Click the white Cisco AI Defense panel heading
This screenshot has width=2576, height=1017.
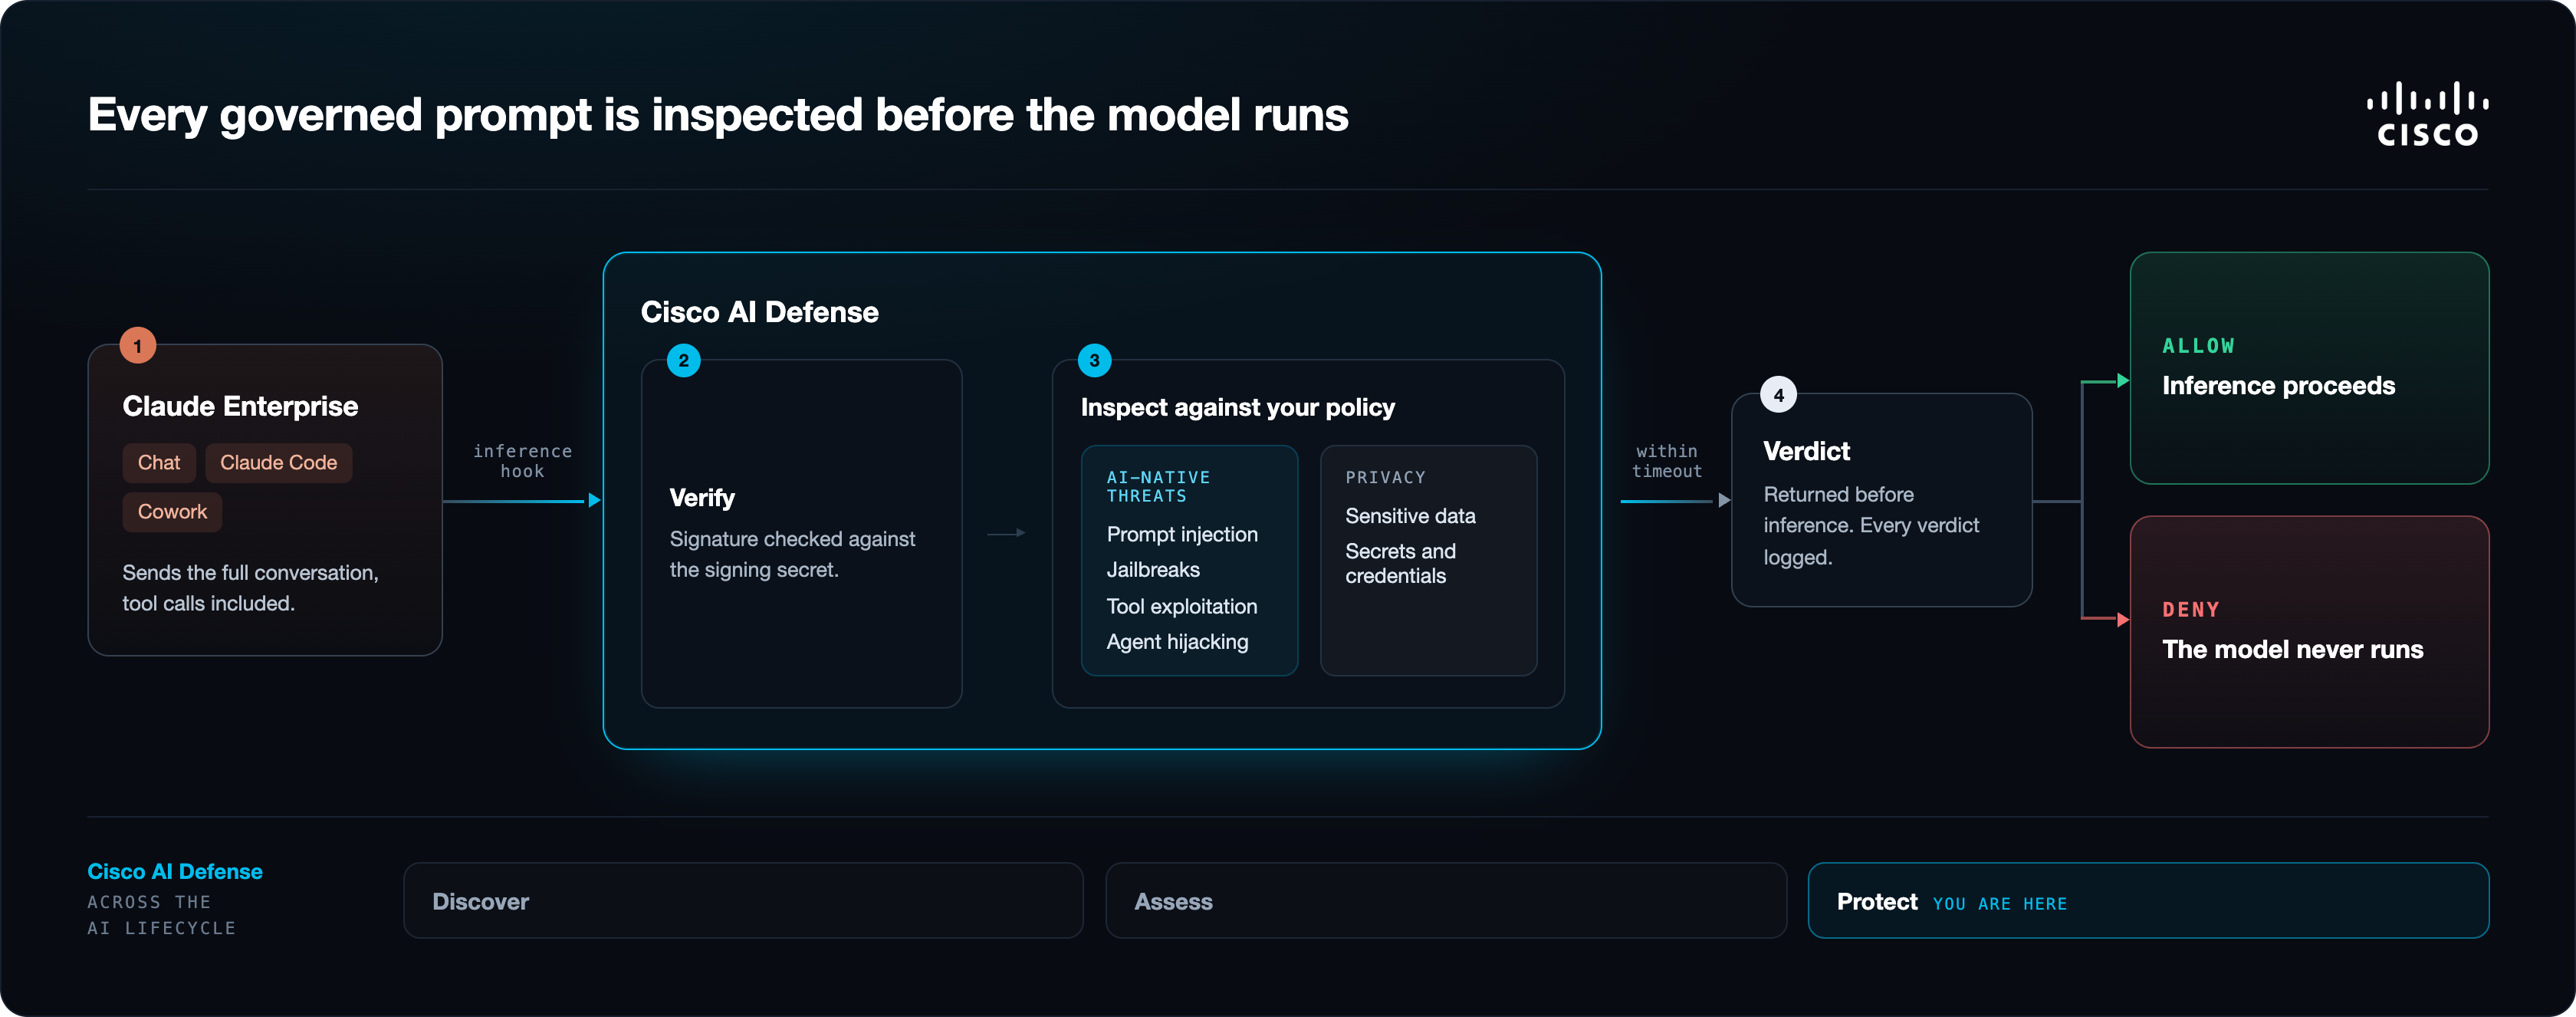tap(760, 312)
